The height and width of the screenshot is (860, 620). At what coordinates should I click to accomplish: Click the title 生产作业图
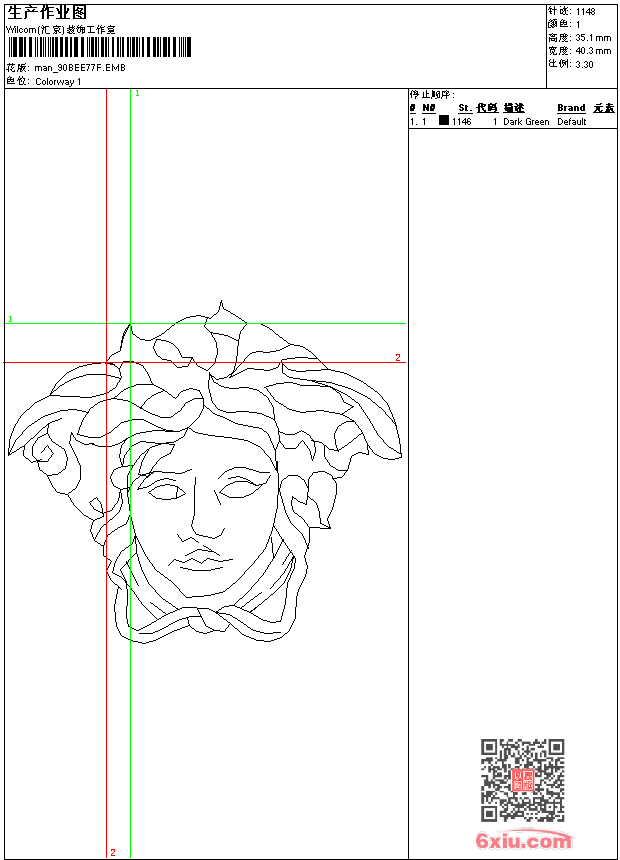coord(47,13)
